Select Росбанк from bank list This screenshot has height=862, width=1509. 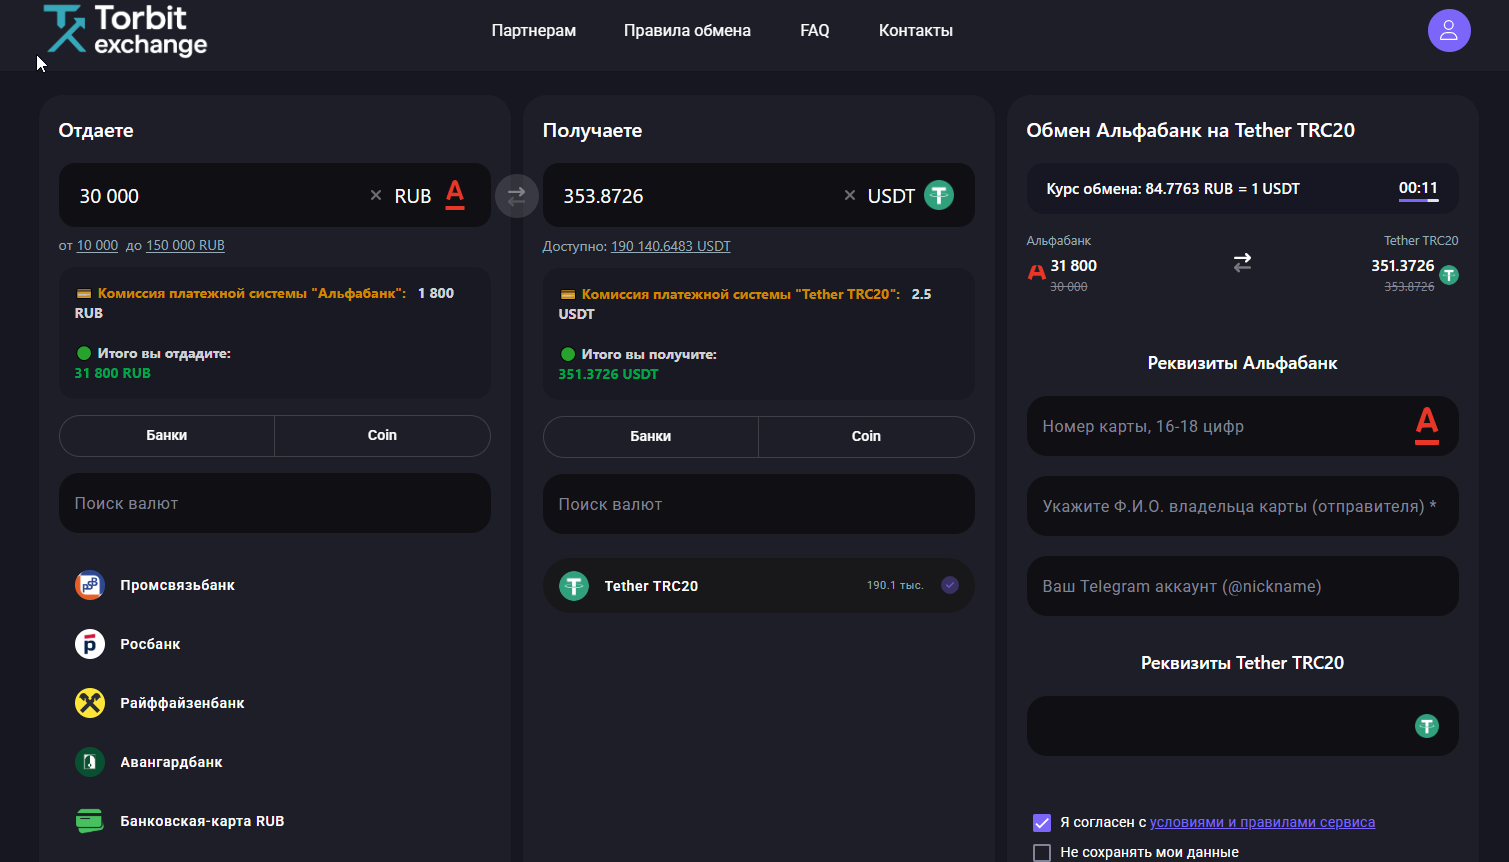tap(150, 644)
